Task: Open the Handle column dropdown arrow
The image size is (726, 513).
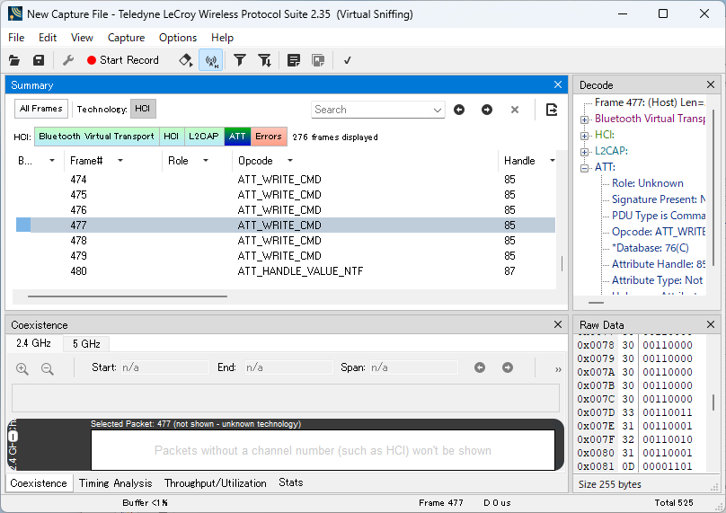Action: [x=552, y=161]
